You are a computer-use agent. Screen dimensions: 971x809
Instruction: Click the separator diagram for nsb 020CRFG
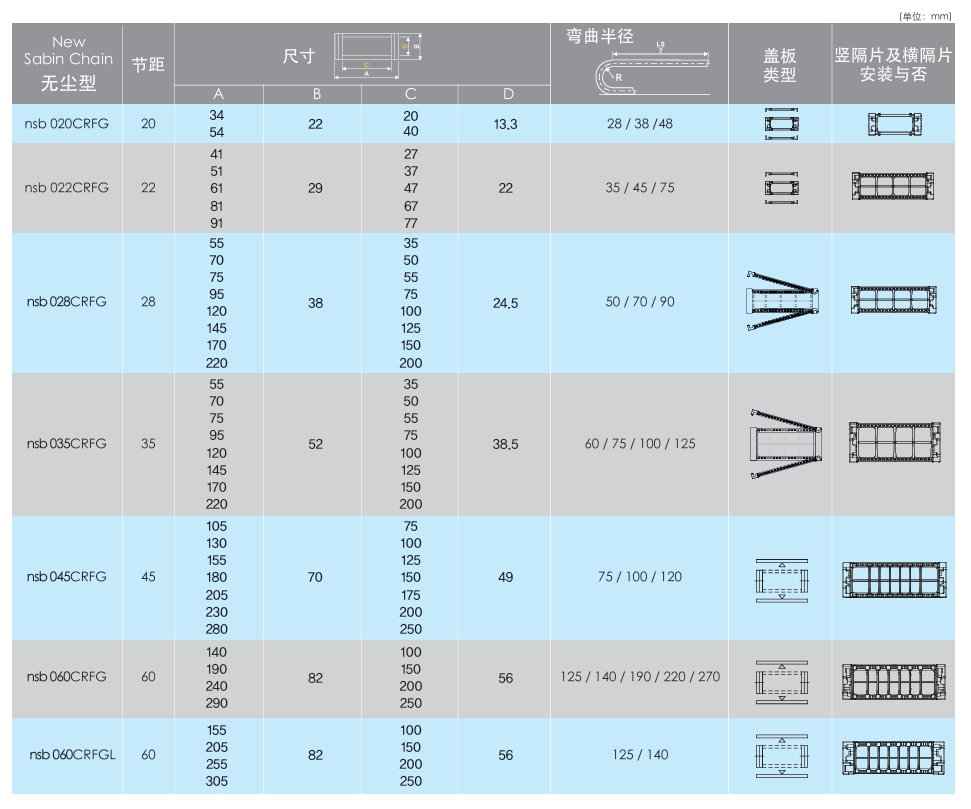tap(894, 124)
